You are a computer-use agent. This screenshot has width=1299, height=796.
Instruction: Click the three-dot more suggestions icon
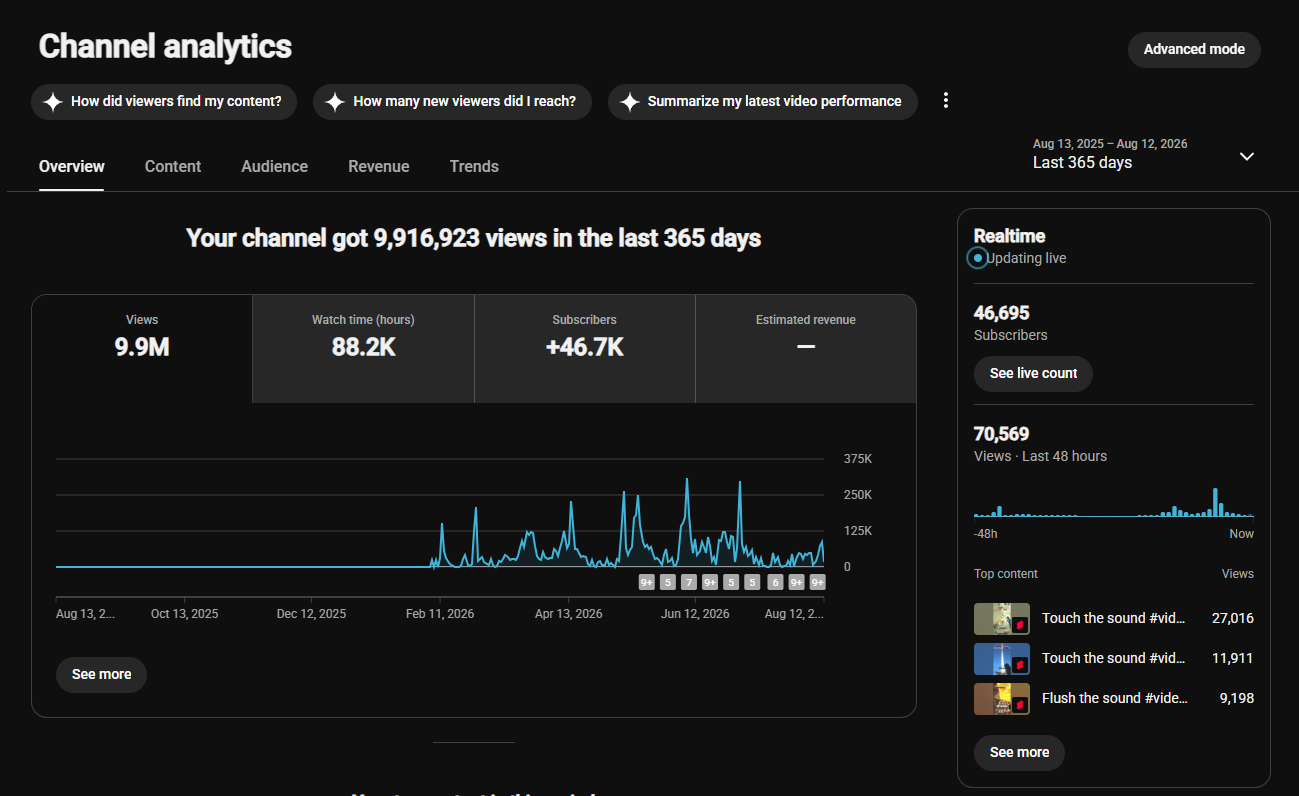pyautogui.click(x=946, y=101)
